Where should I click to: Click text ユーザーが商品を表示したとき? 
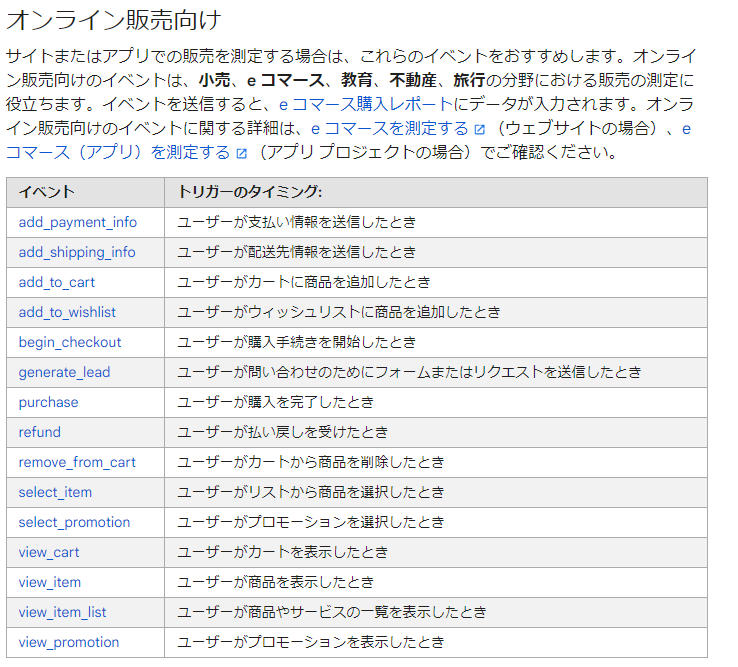click(x=275, y=583)
